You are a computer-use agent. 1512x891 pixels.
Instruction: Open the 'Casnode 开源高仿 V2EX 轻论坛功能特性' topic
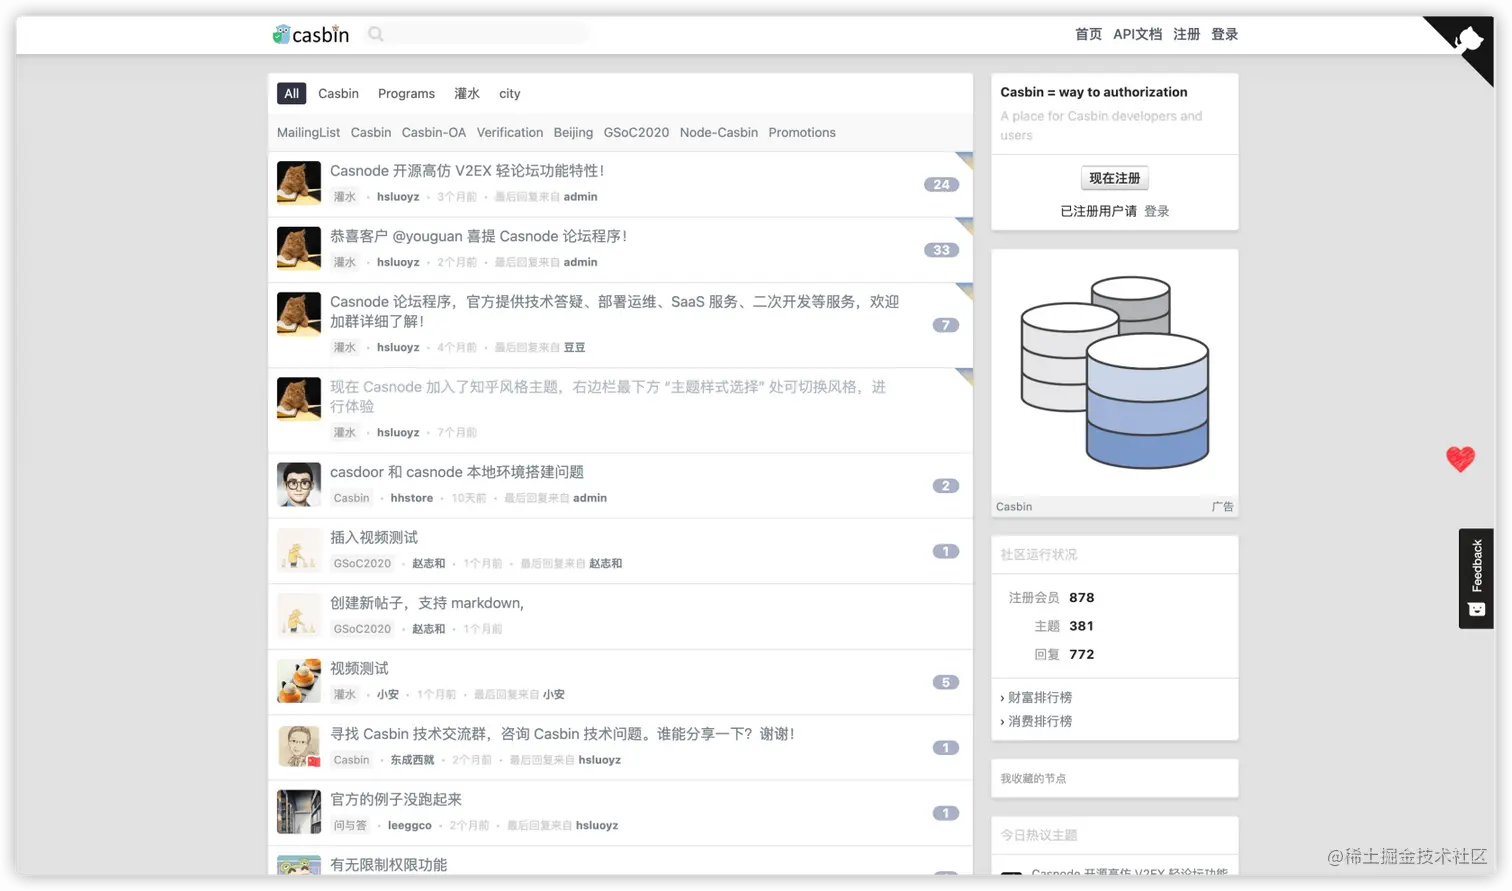467,171
